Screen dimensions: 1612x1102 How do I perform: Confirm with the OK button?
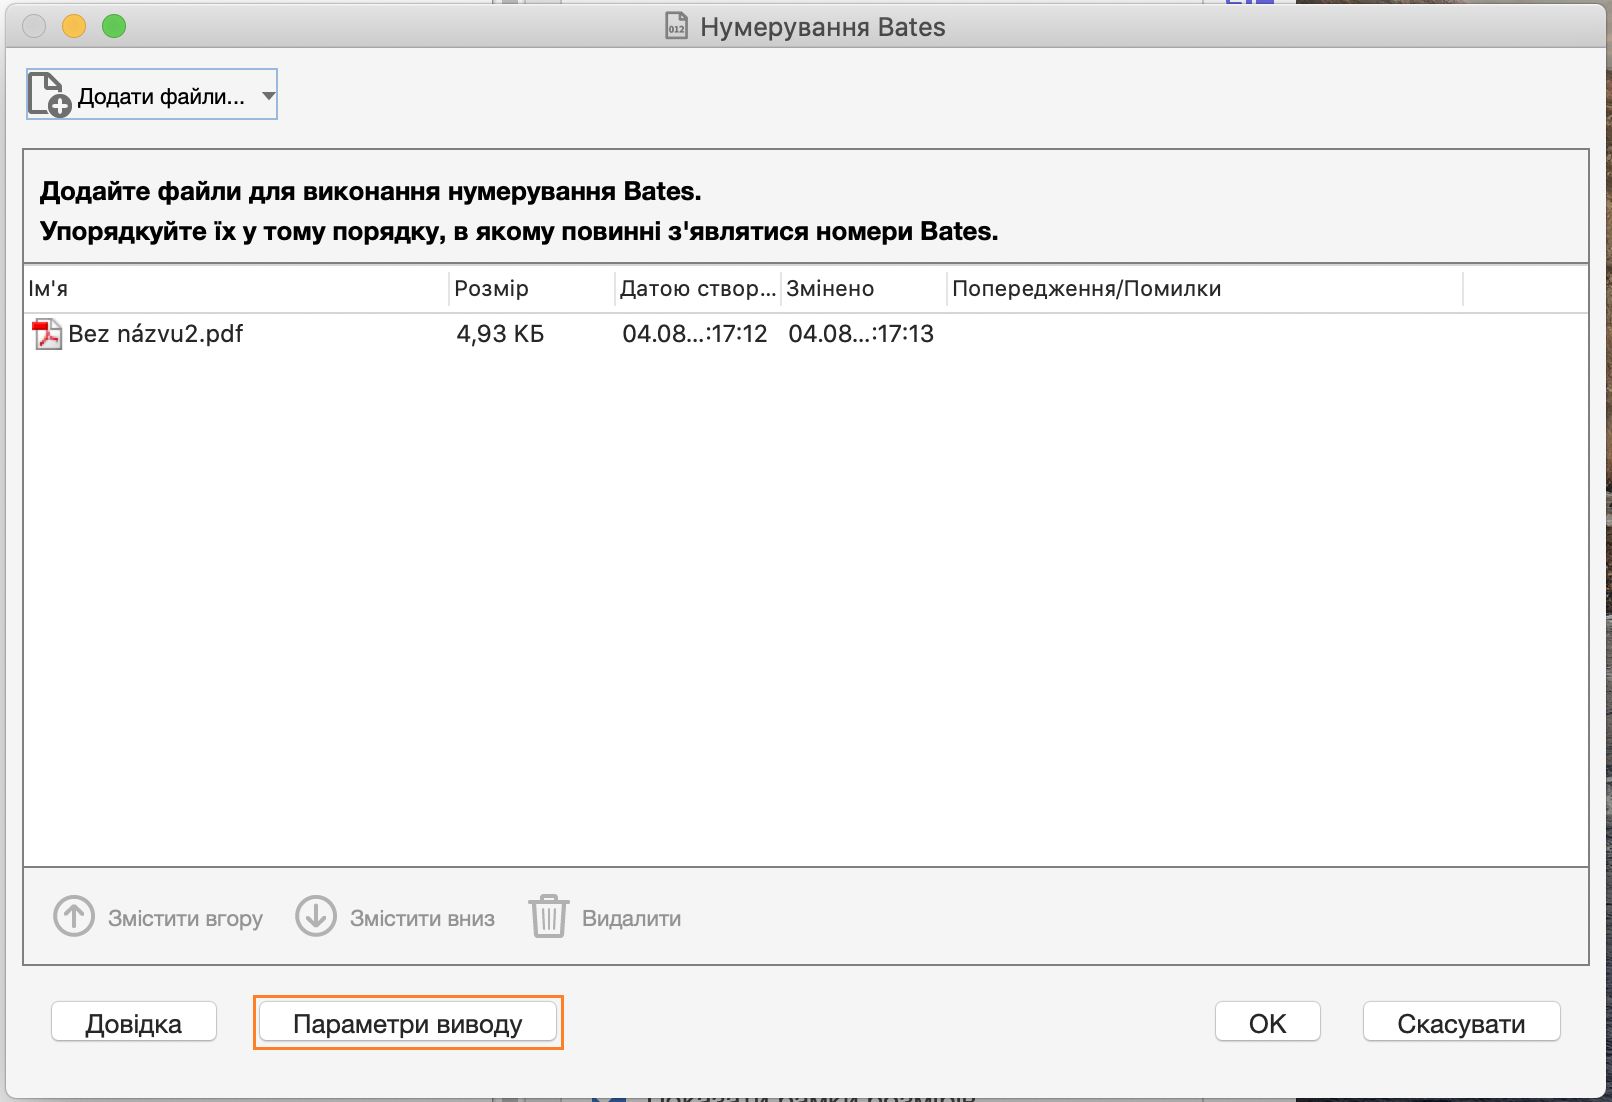[1268, 1023]
